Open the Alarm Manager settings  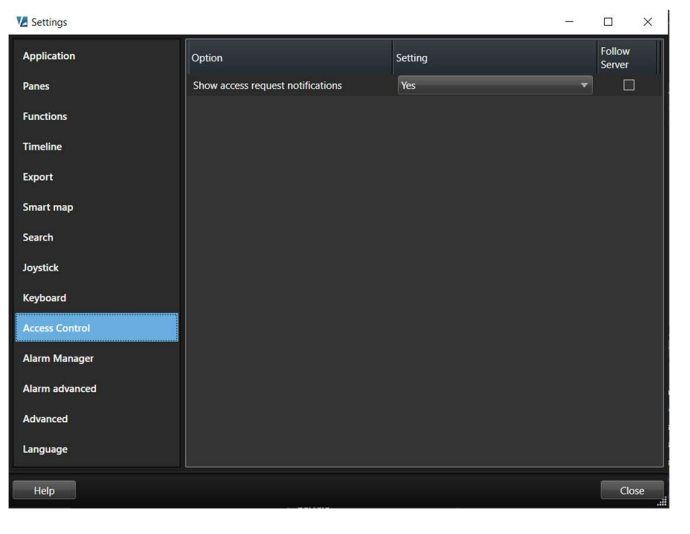pos(58,358)
